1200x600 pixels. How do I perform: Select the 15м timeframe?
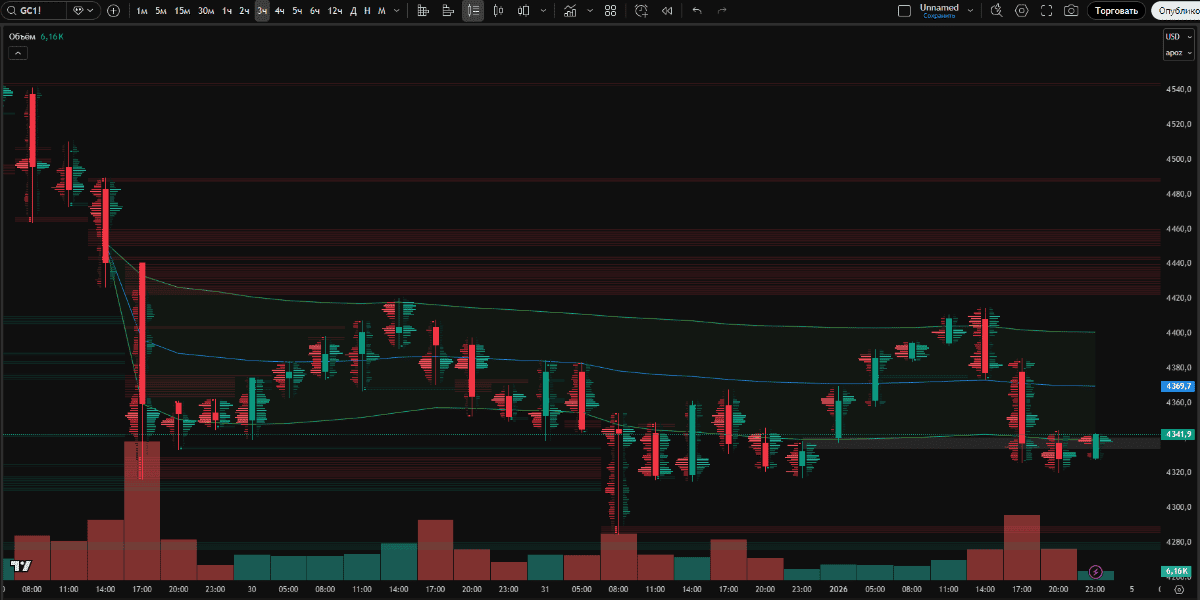pos(182,11)
